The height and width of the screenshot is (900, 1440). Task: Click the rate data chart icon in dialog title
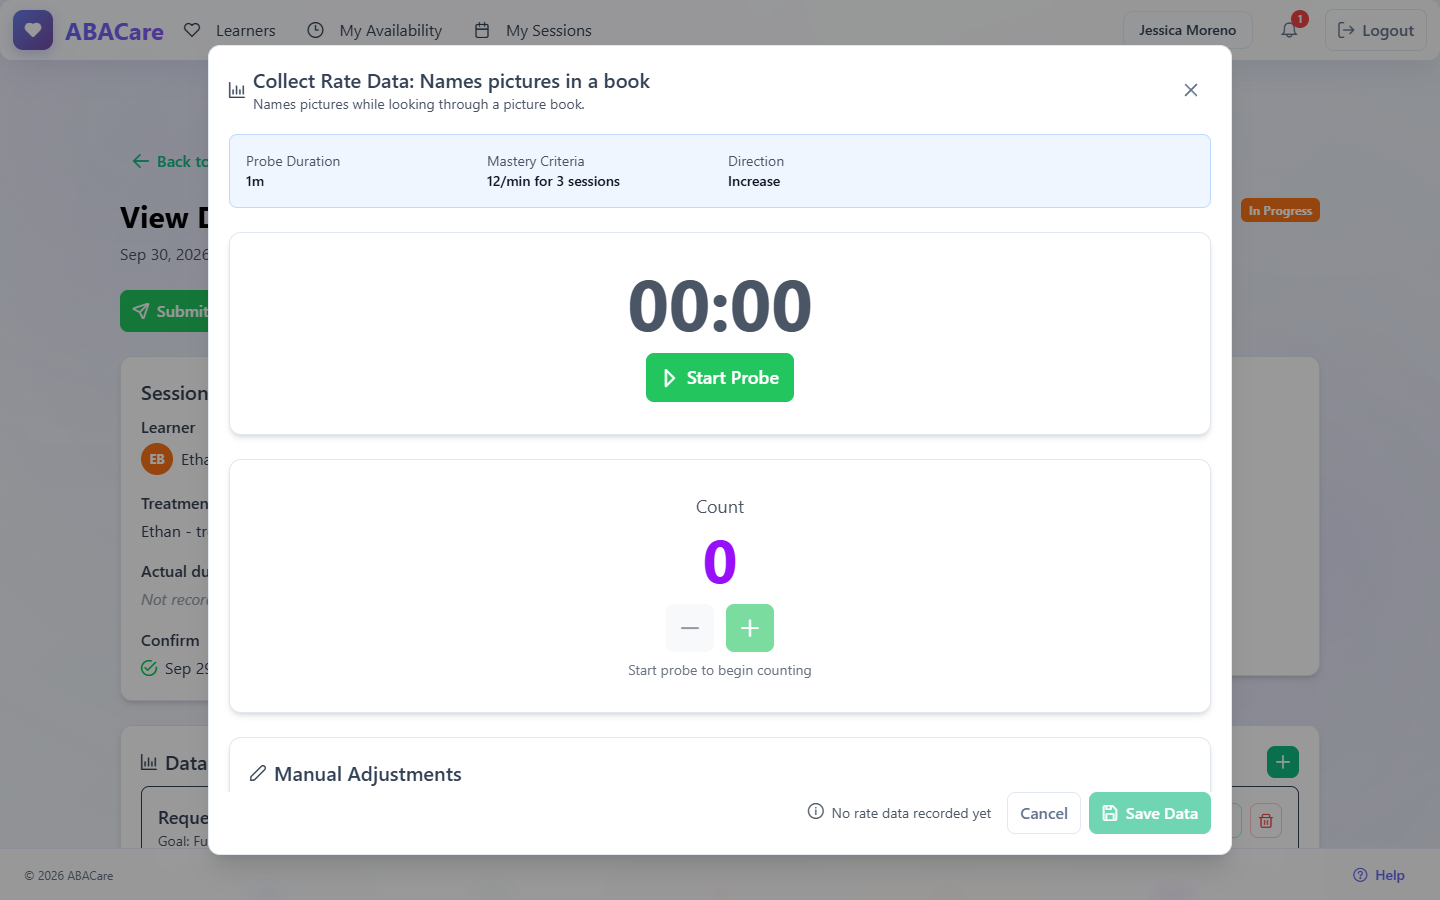point(237,91)
